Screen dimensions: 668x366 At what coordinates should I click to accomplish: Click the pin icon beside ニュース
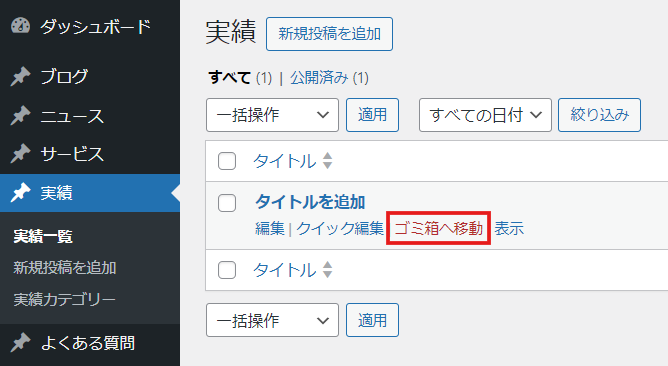pyautogui.click(x=20, y=115)
